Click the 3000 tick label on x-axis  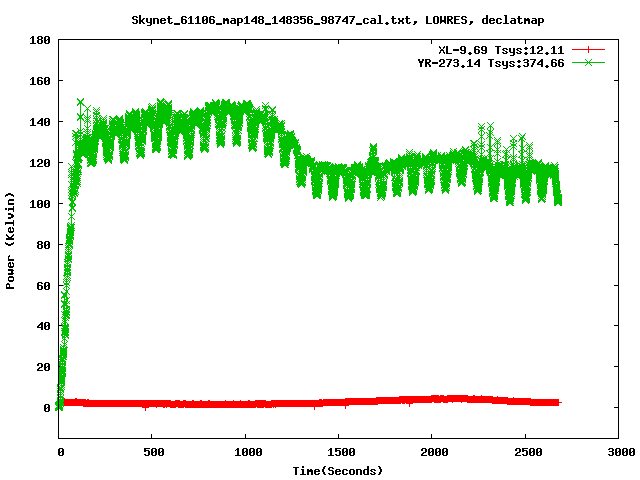617,452
